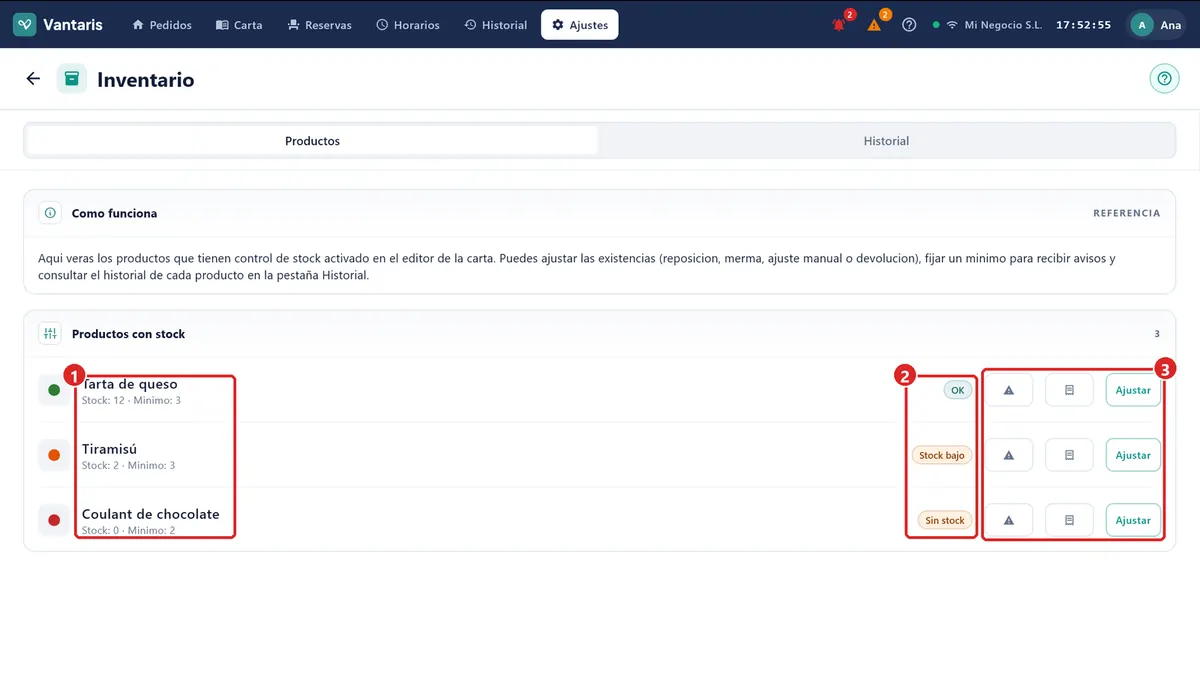Click the Sin stock badge
Image resolution: width=1200 pixels, height=692 pixels.
945,520
